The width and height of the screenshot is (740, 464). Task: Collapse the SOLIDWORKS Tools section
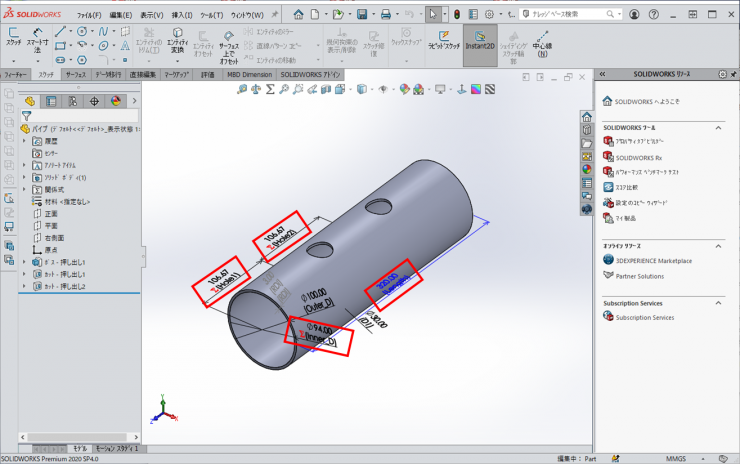(x=718, y=128)
